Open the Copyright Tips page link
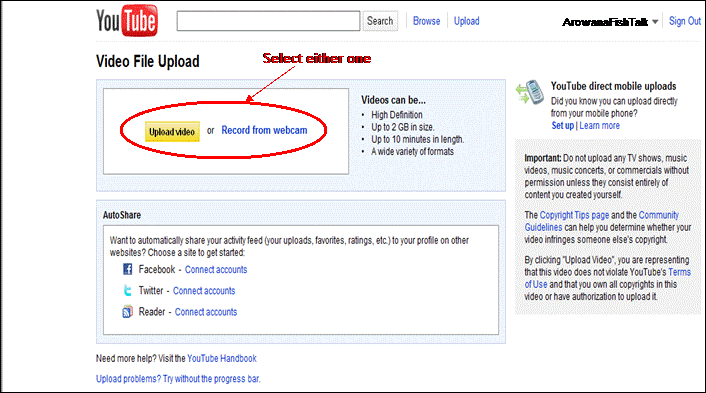Screen dimensions: 706x393 tap(575, 215)
